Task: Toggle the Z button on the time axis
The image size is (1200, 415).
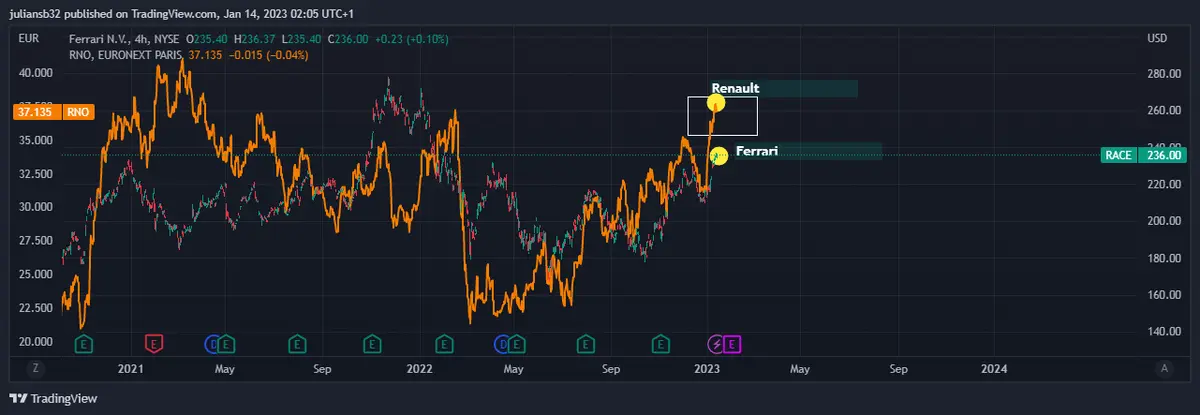Action: (36, 368)
